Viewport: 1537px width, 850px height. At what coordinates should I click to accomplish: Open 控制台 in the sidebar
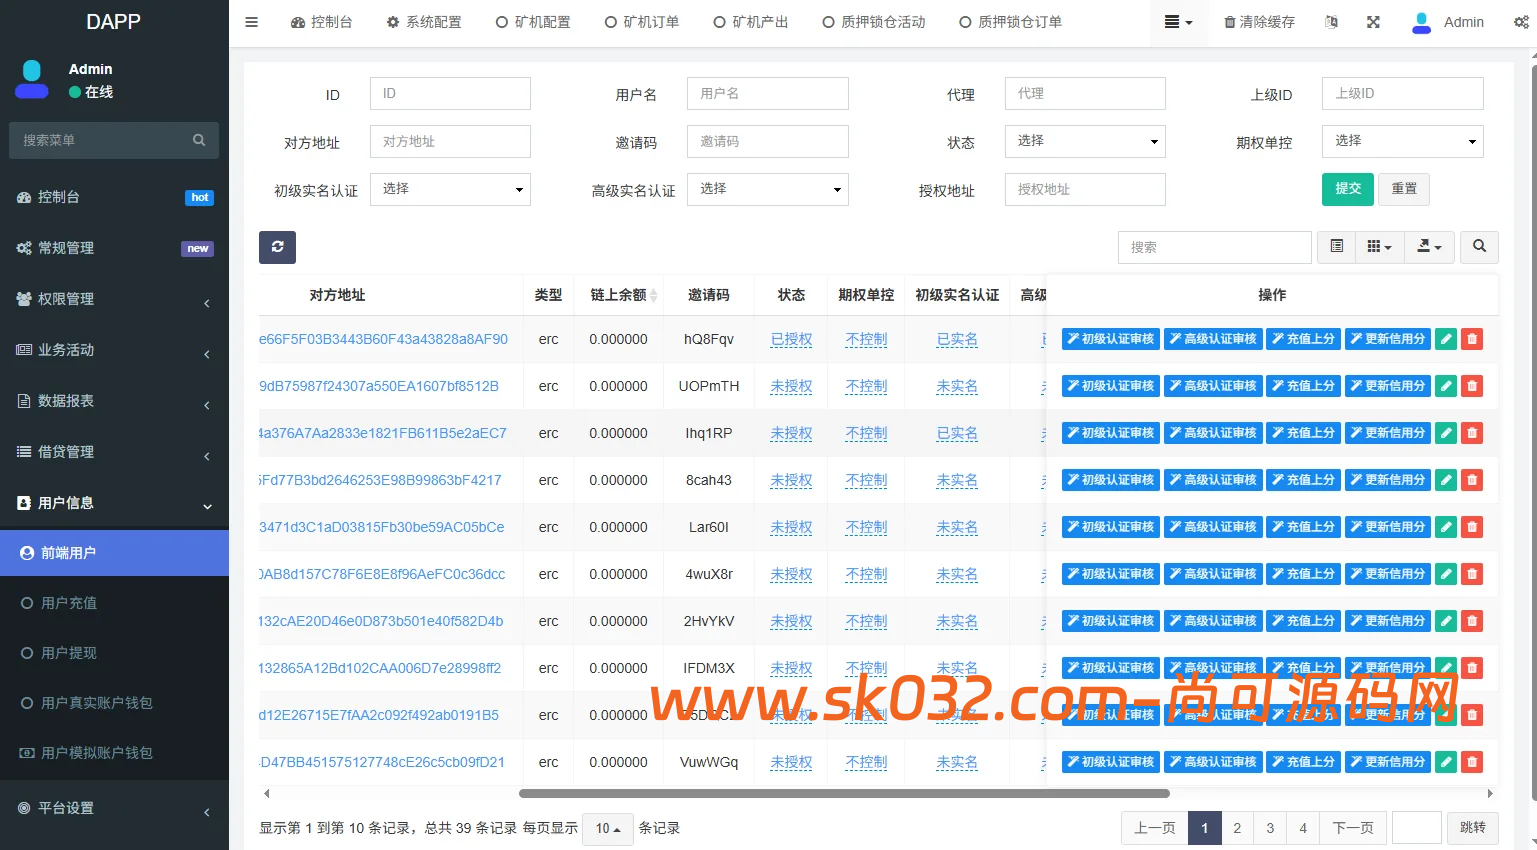pos(114,197)
